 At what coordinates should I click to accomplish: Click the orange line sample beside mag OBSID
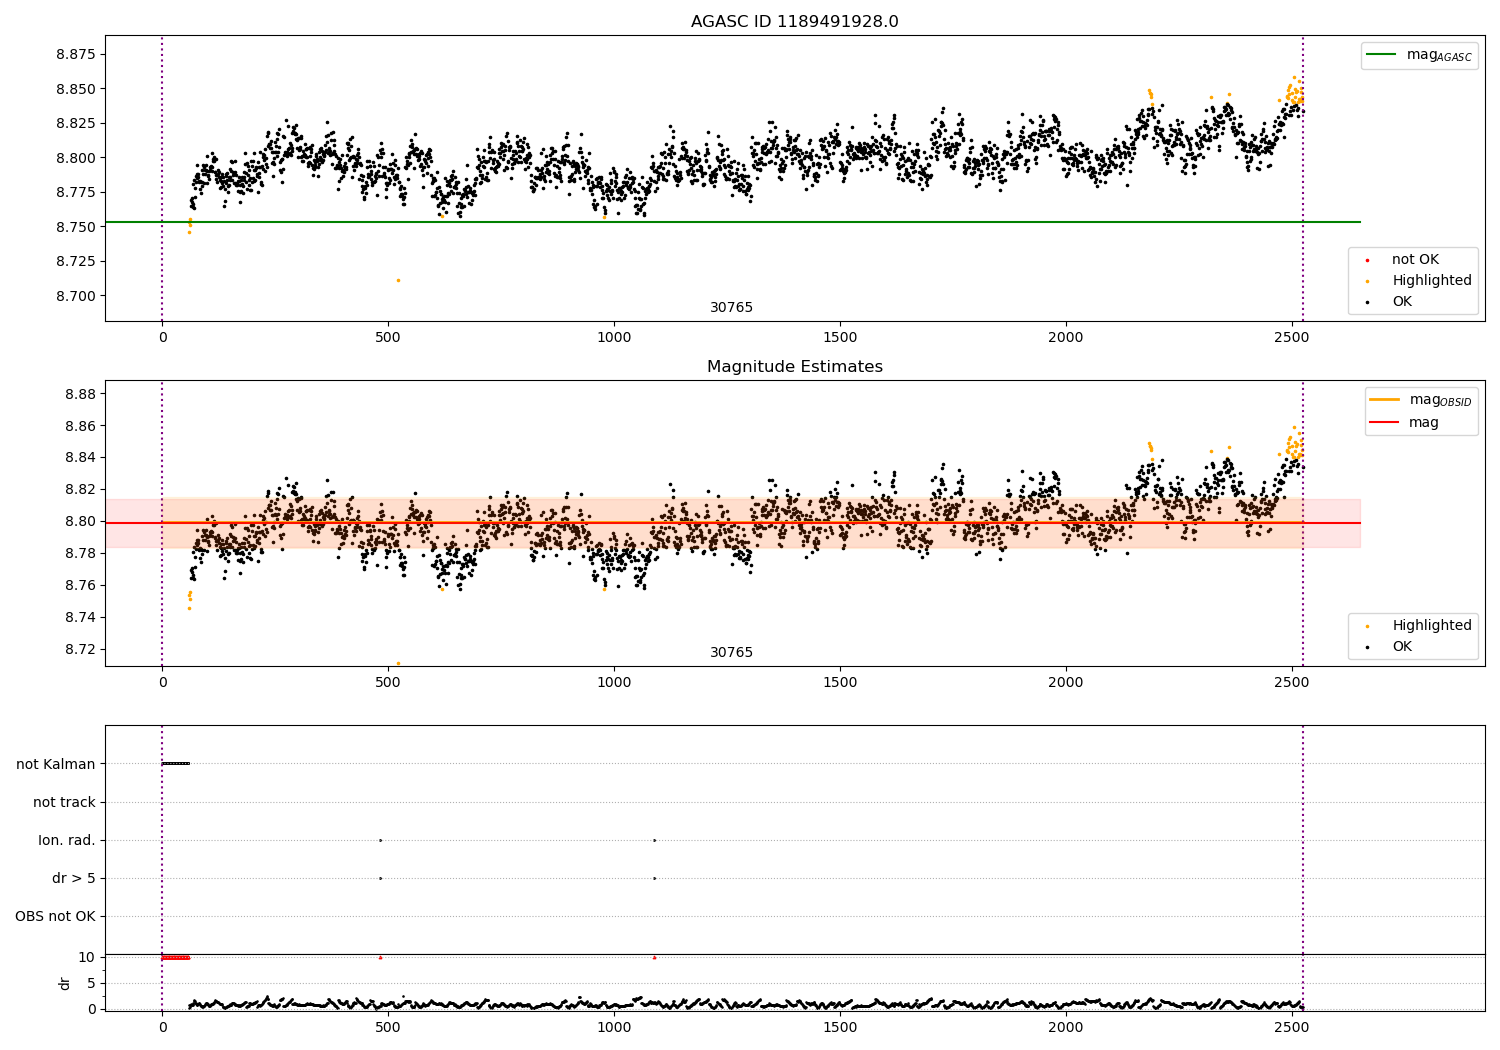(x=1384, y=400)
